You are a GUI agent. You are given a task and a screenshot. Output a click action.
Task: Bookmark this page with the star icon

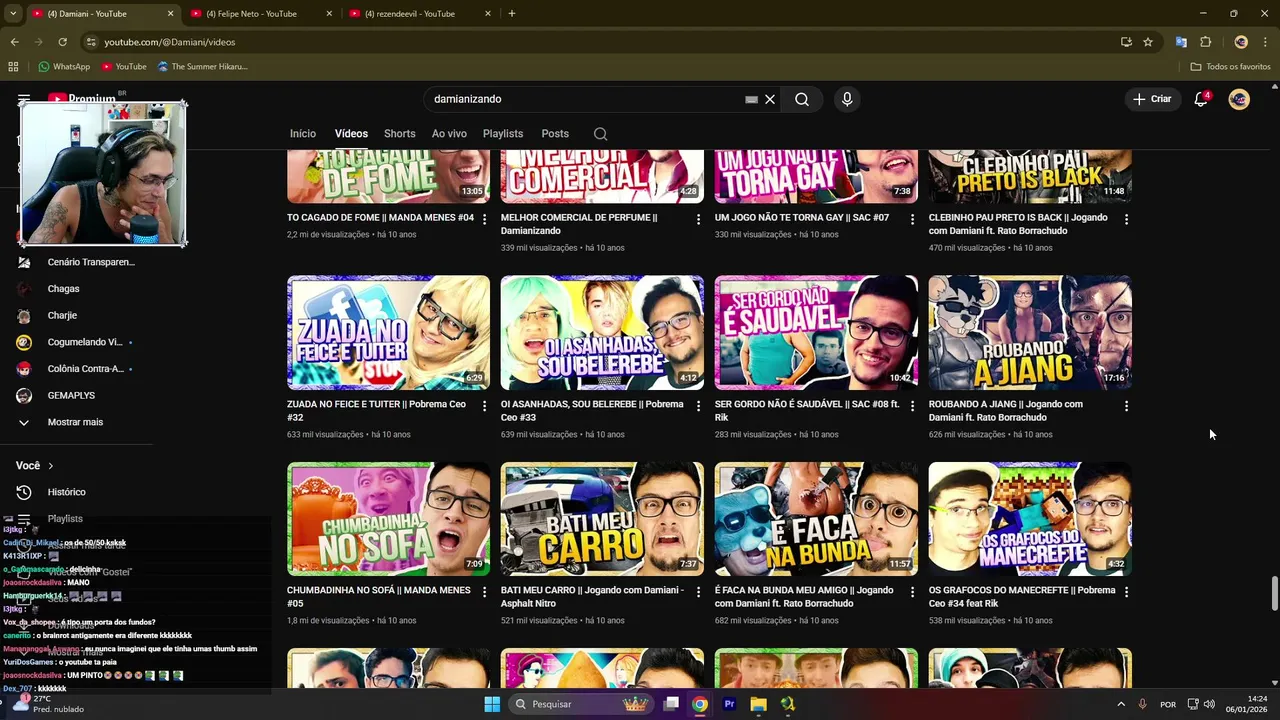click(1148, 42)
